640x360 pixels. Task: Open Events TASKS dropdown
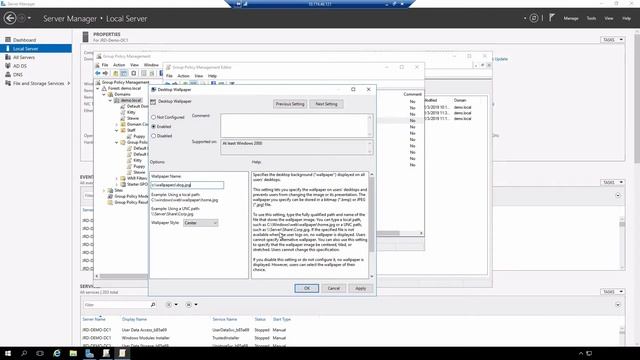pos(612,182)
